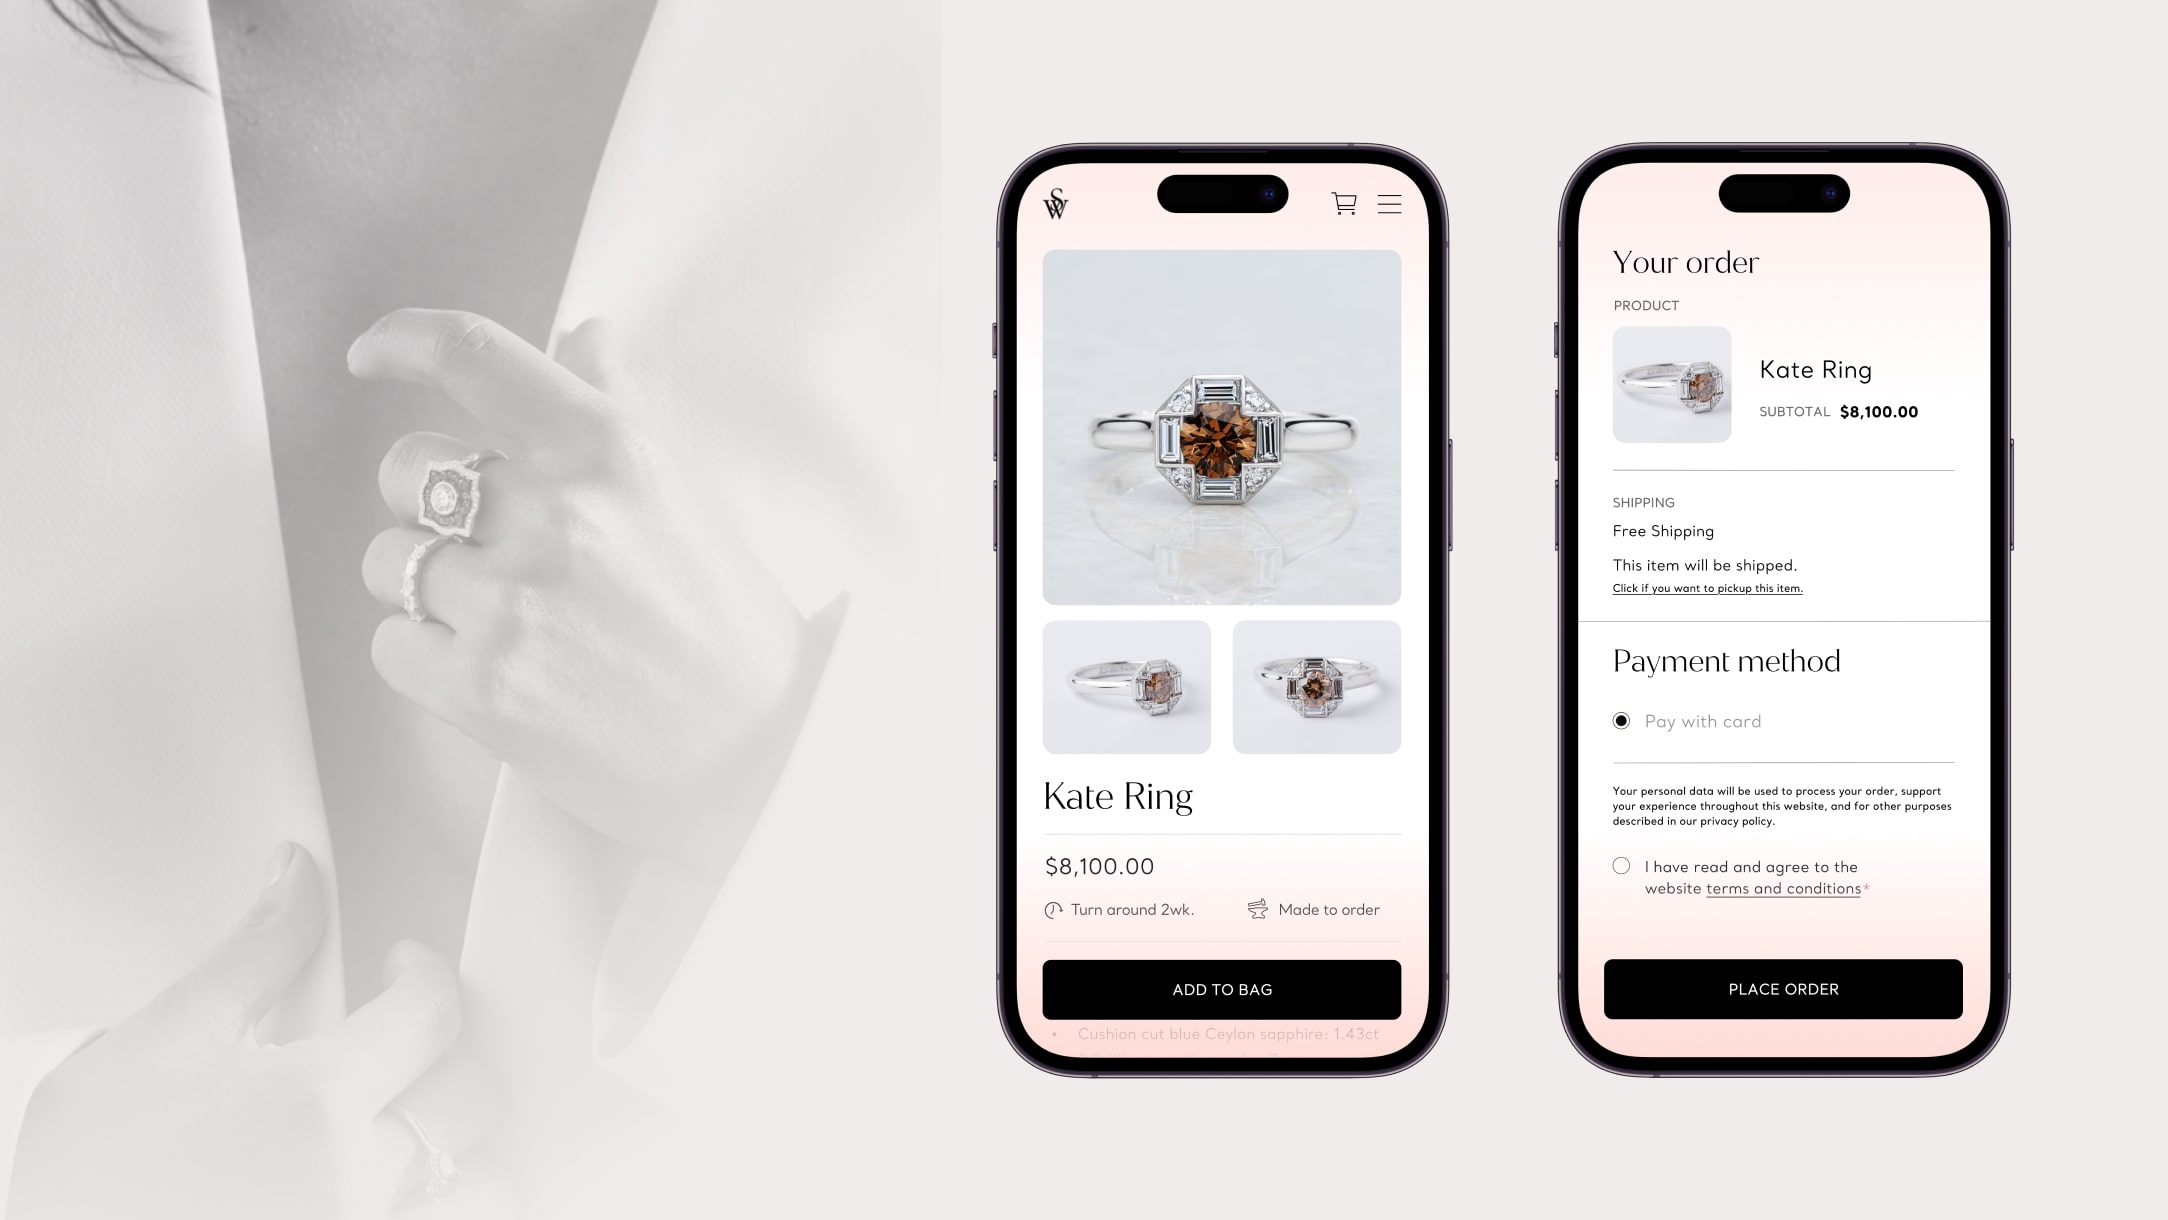Open the hamburger menu
Image resolution: width=2168 pixels, height=1220 pixels.
click(x=1389, y=203)
